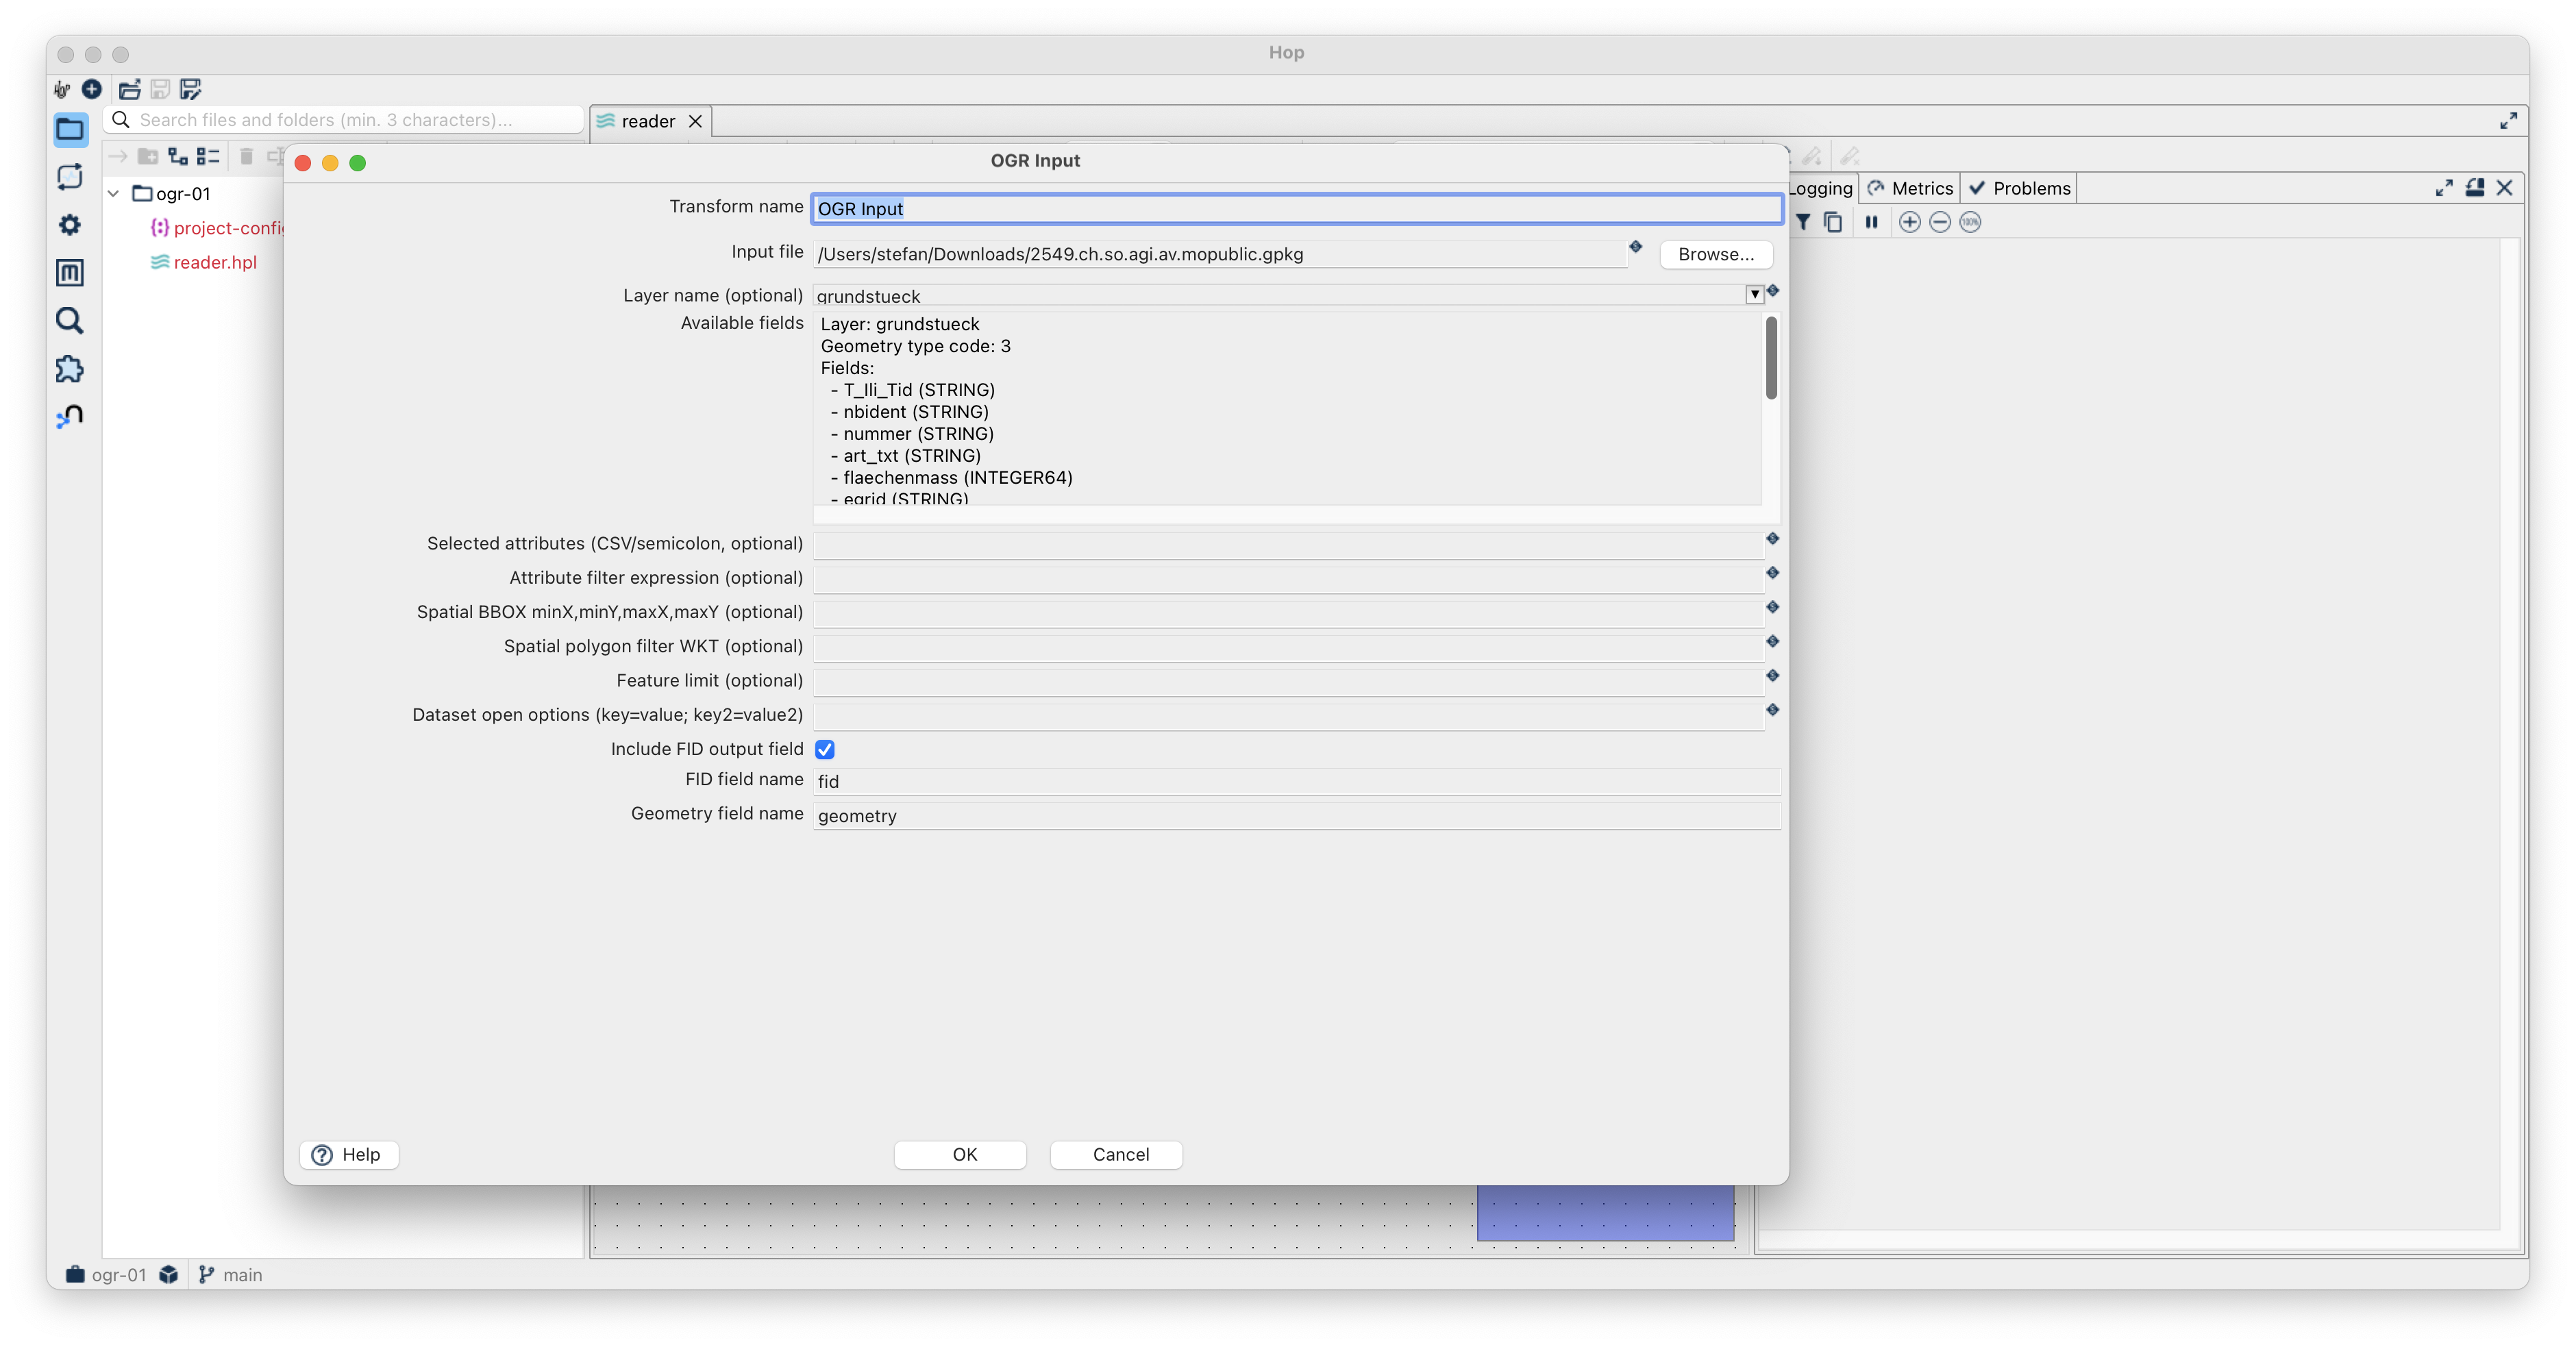Viewport: 2576px width, 1347px height.
Task: Pause logging with the pause icon
Action: point(1871,222)
